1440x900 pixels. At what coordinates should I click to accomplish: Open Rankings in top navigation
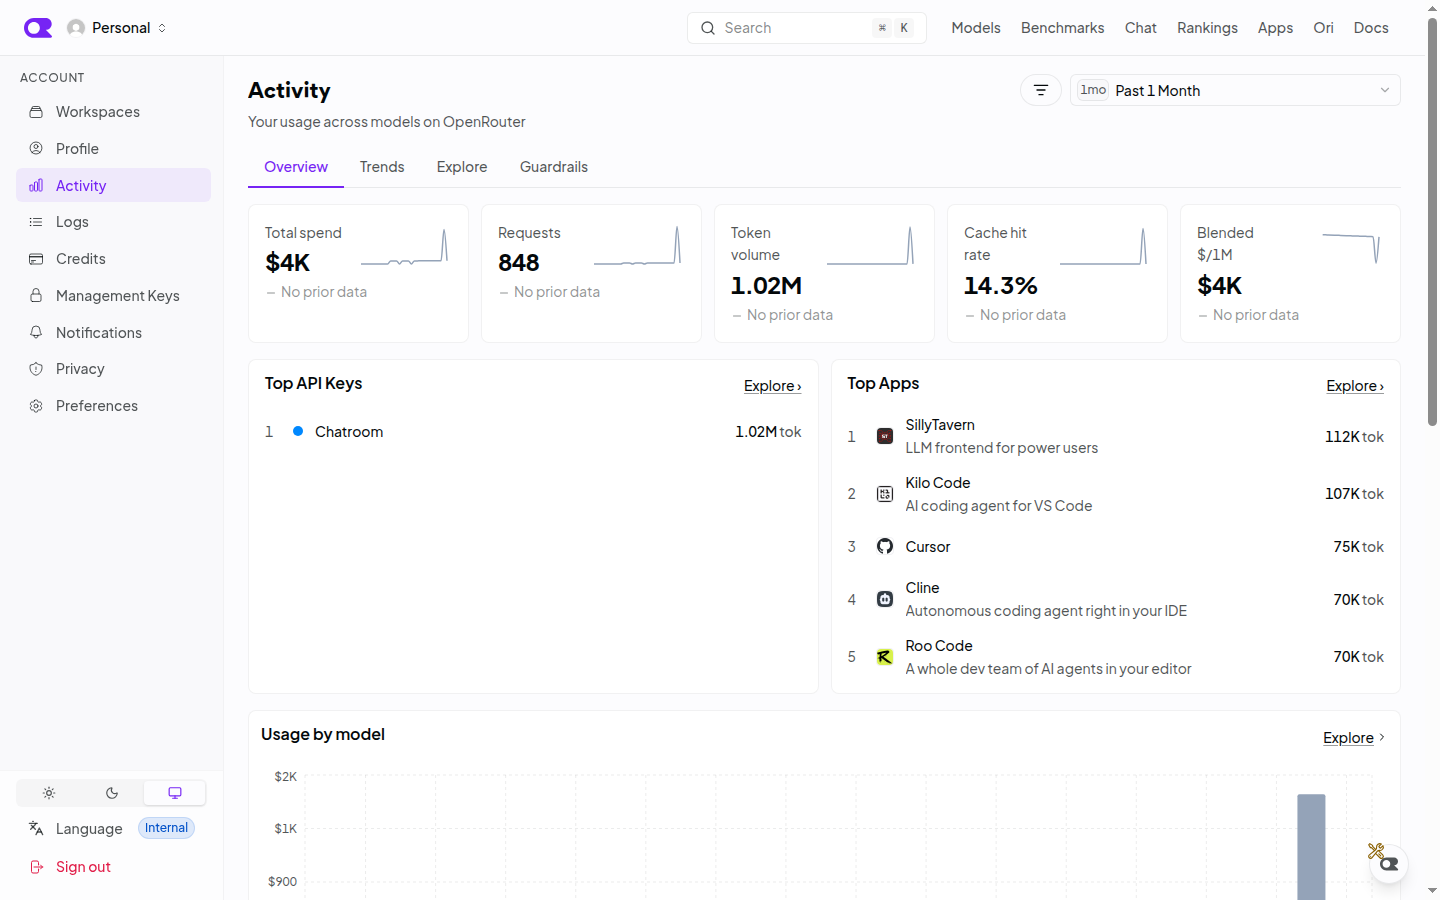[x=1207, y=28]
